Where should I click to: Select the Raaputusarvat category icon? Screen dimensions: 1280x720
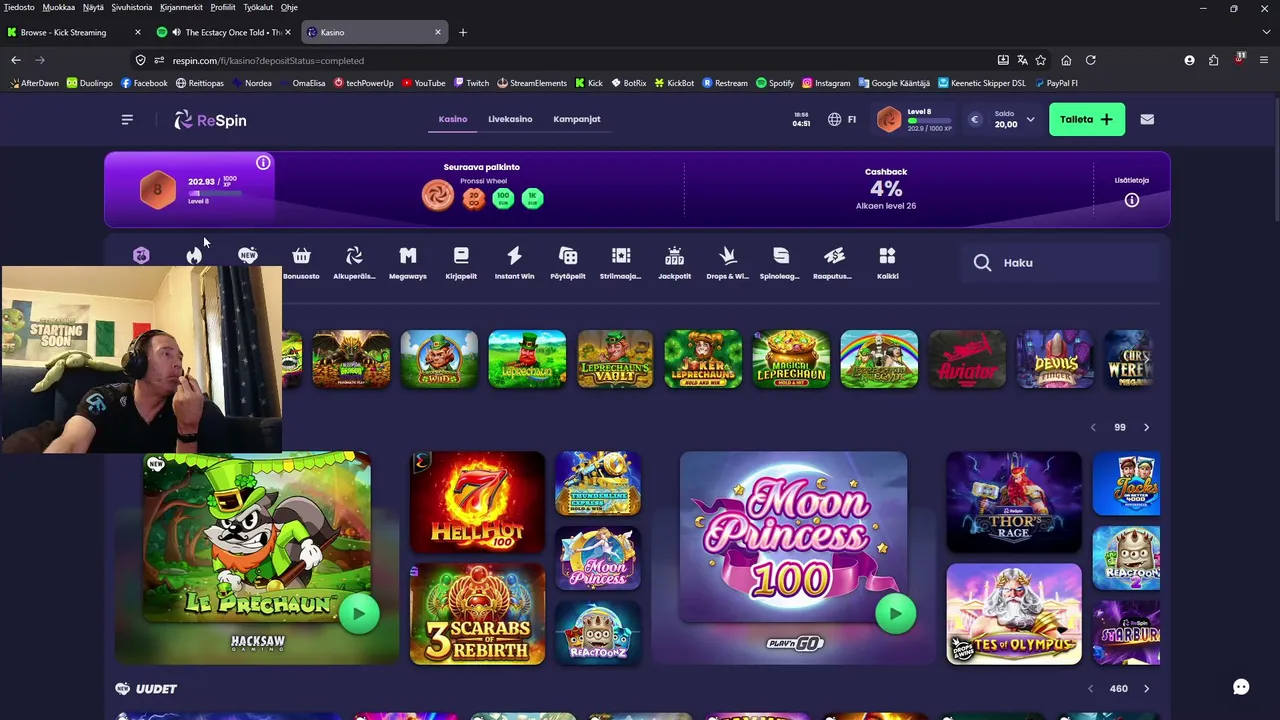(834, 262)
